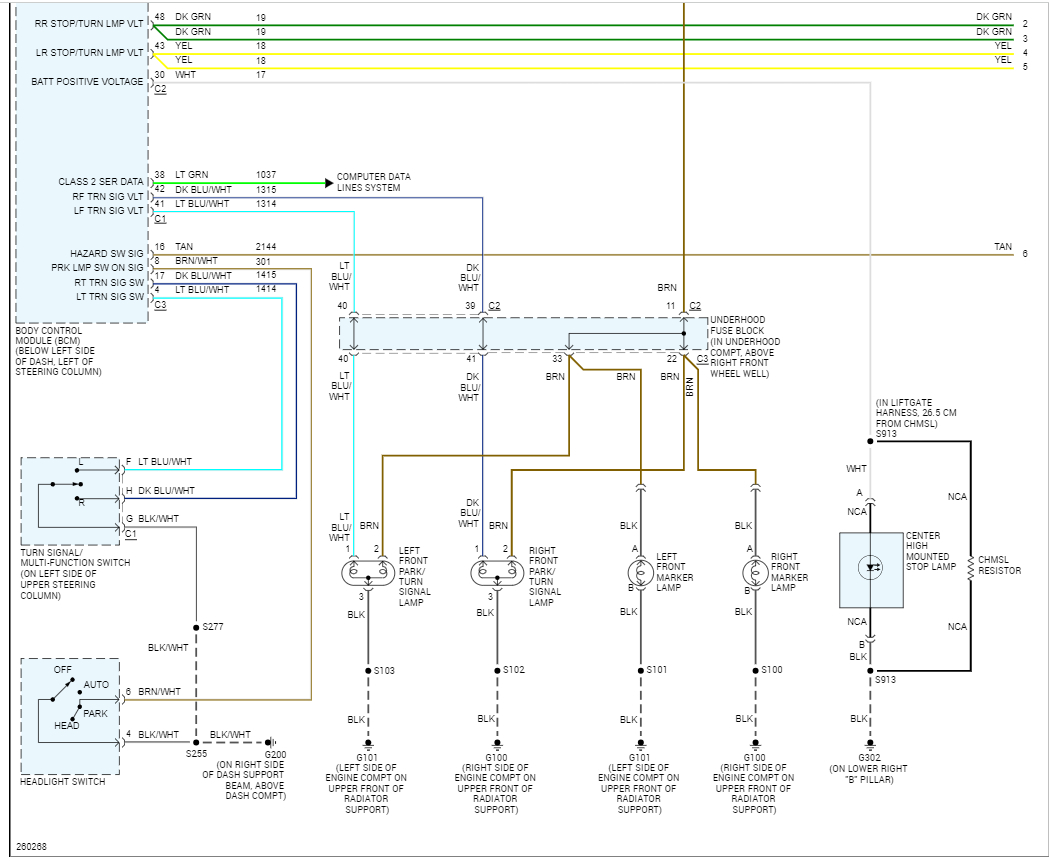The width and height of the screenshot is (1049, 862).
Task: Click the center high mounted stop lamp LED symbol
Action: (870, 568)
